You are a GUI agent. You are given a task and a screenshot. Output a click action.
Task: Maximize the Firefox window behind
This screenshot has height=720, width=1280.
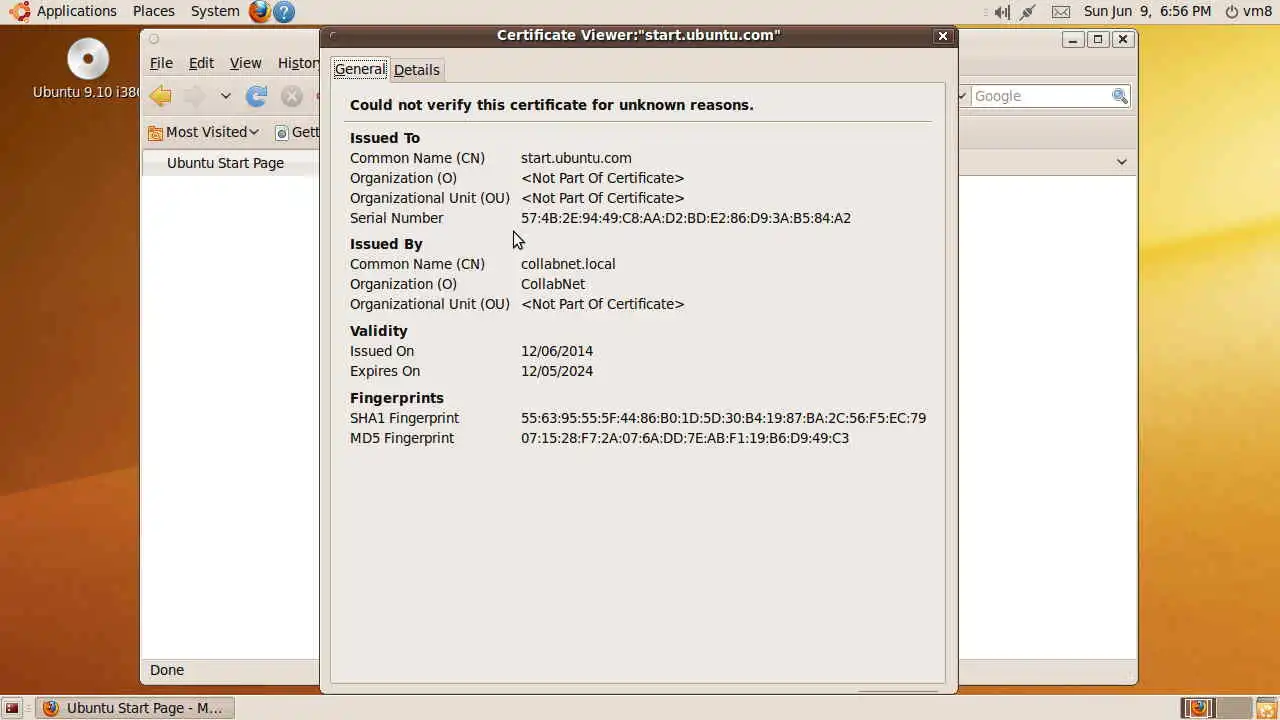(x=1098, y=39)
